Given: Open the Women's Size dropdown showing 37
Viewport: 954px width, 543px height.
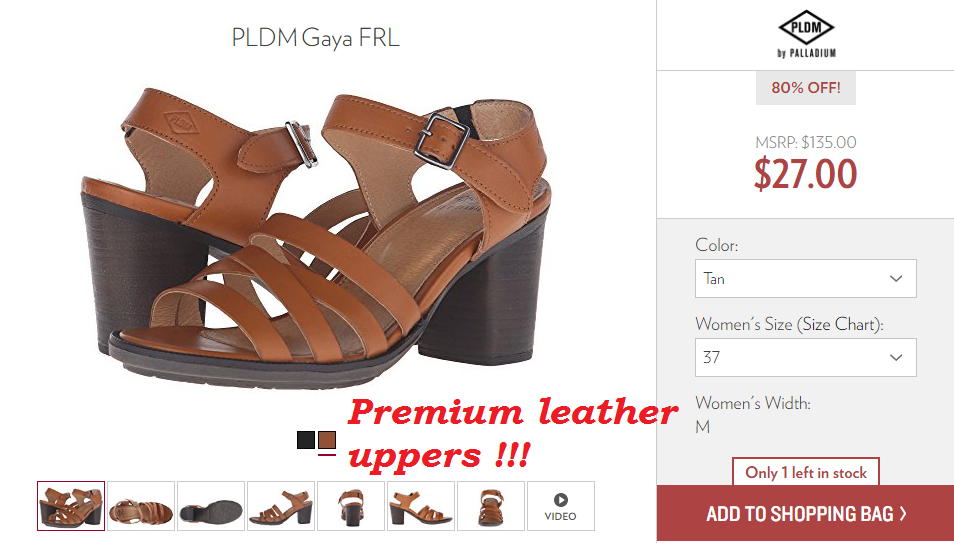Looking at the screenshot, I should (x=806, y=357).
